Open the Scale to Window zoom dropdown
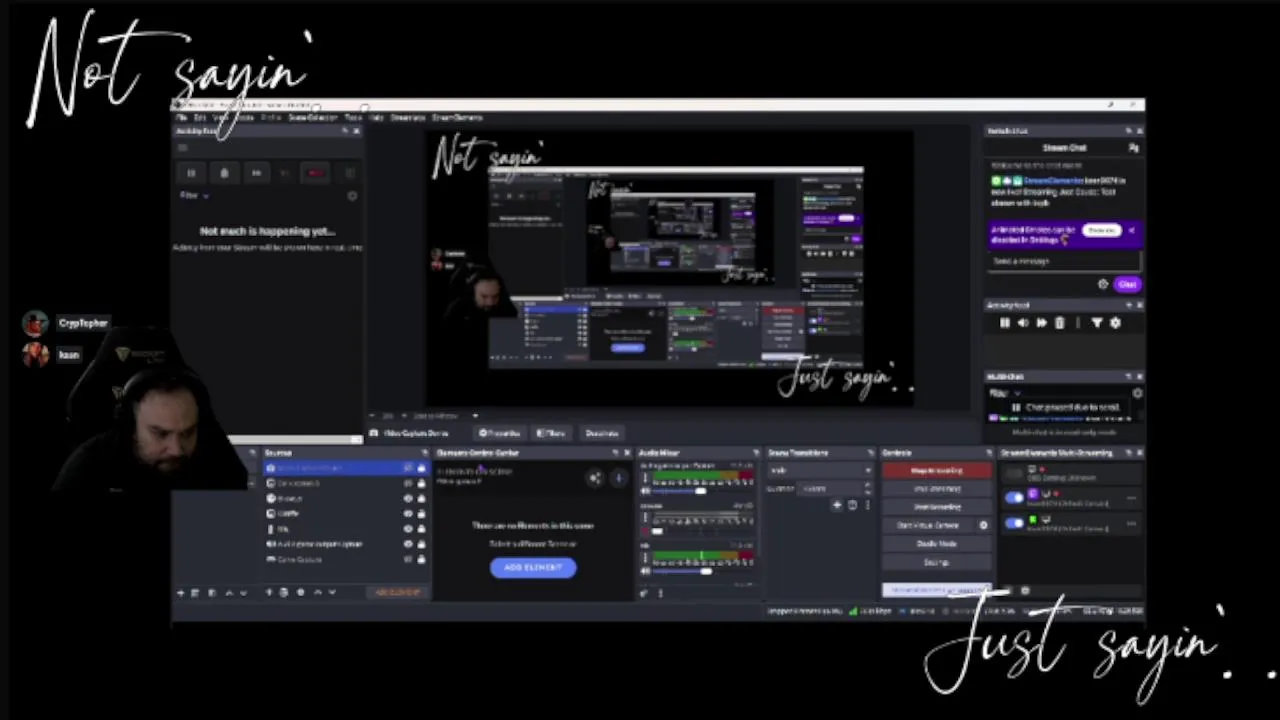 click(x=445, y=415)
